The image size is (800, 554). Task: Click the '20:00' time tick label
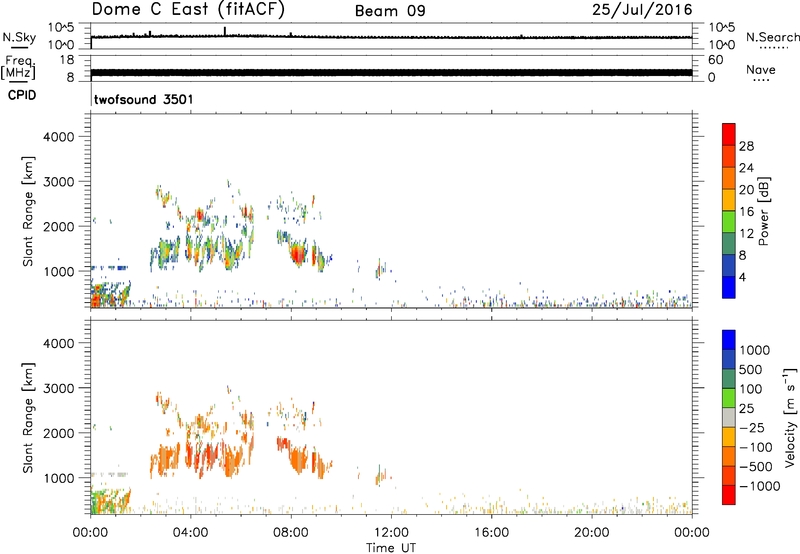591,533
